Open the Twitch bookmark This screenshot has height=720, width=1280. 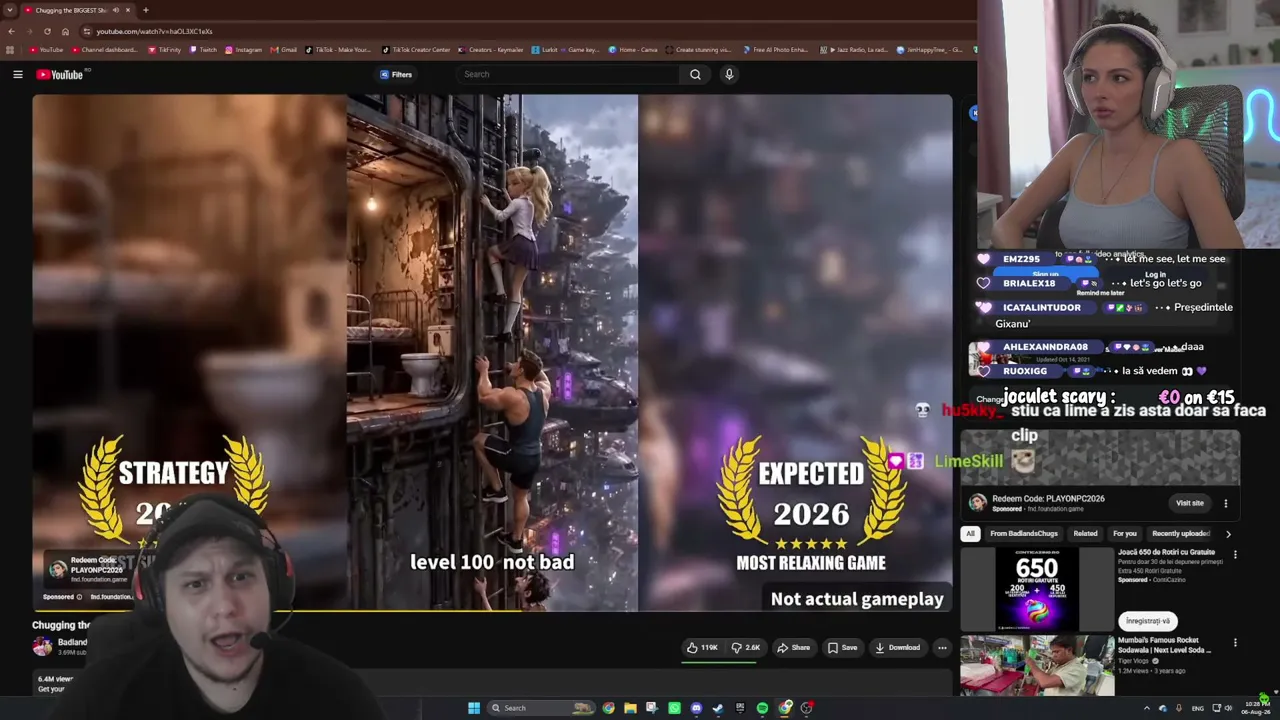(x=203, y=49)
